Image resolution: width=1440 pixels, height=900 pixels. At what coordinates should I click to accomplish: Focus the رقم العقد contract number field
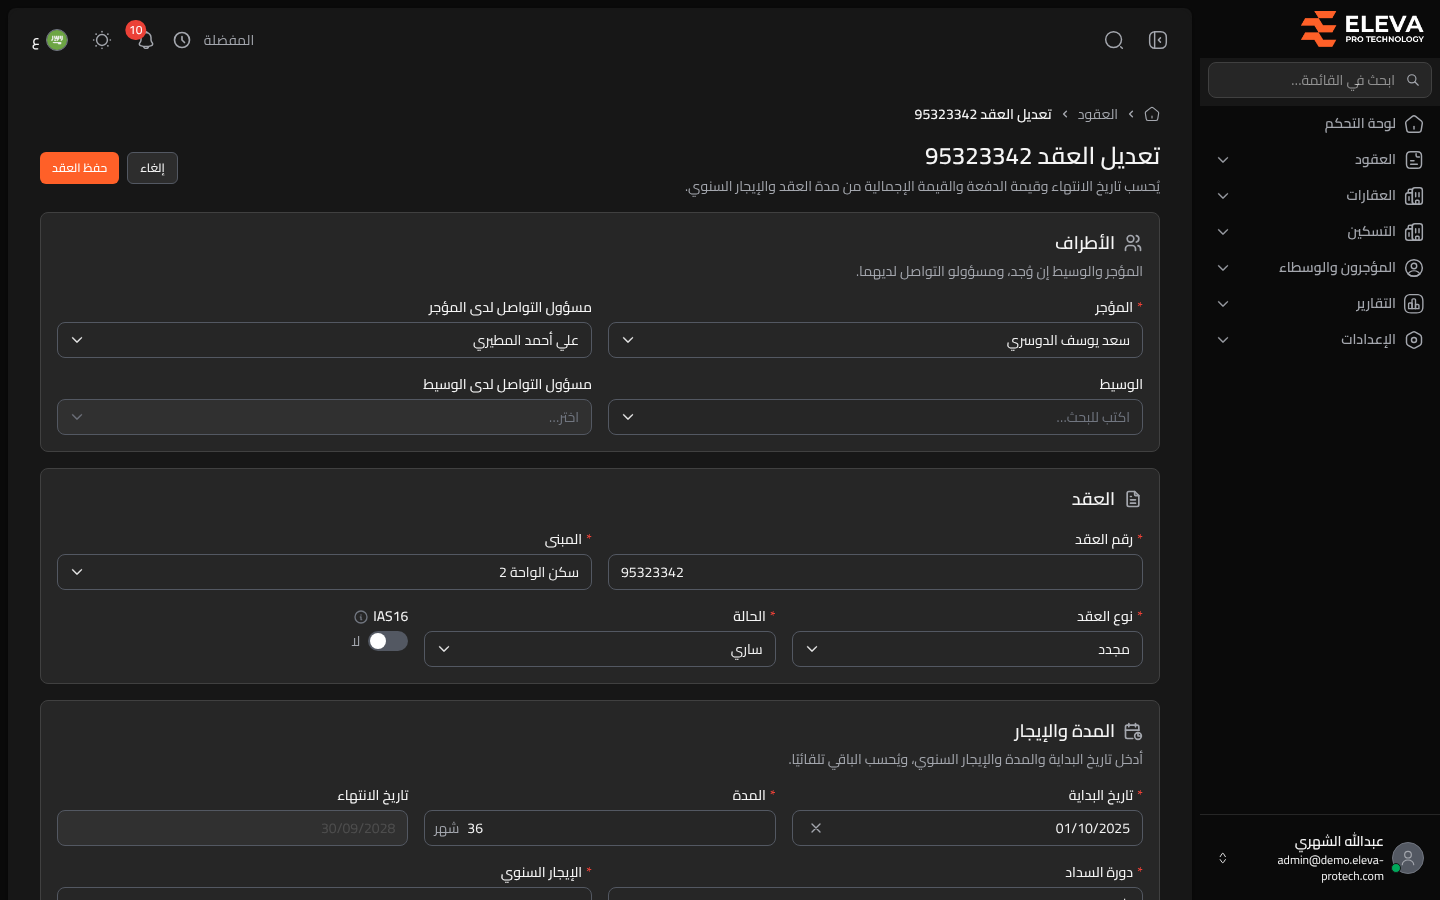click(875, 572)
